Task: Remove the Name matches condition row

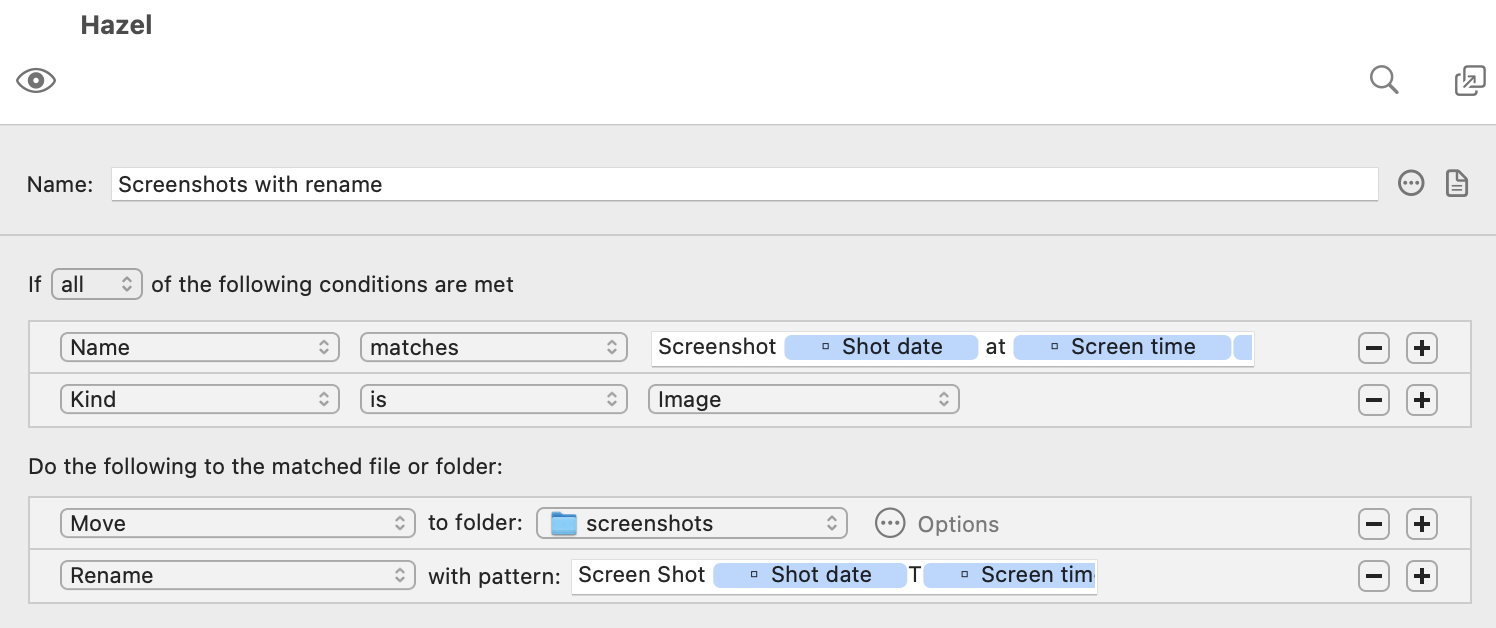Action: pos(1374,348)
